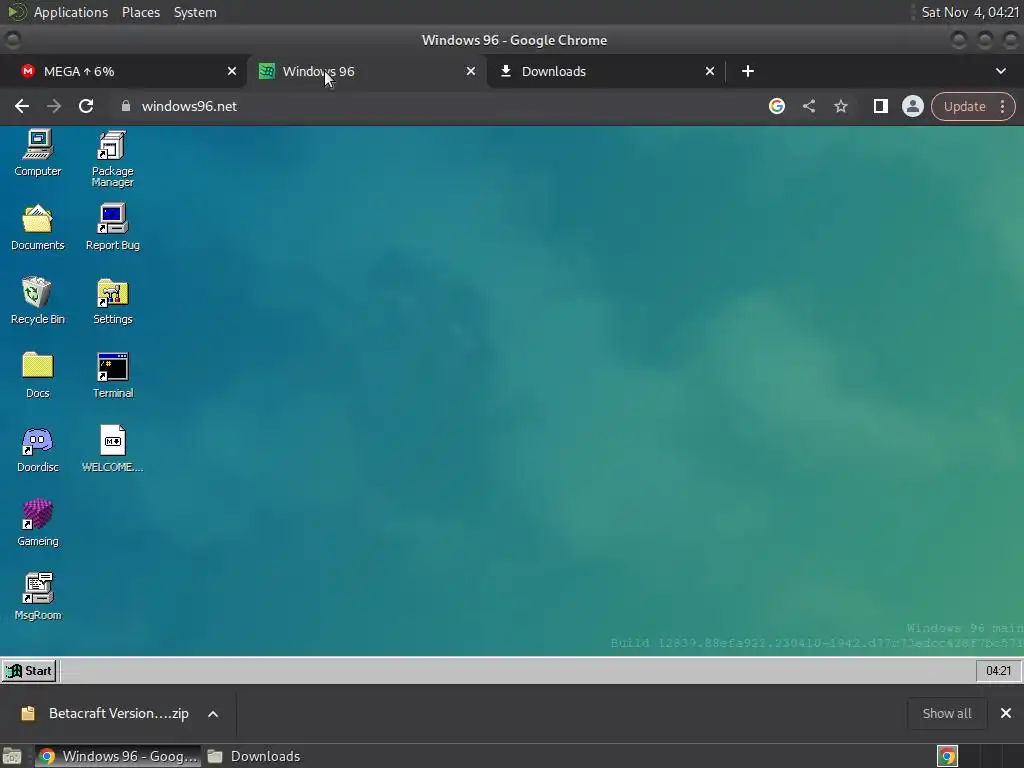Screen dimensions: 1024x768
Task: Go back using the browser back arrow
Action: (22, 106)
